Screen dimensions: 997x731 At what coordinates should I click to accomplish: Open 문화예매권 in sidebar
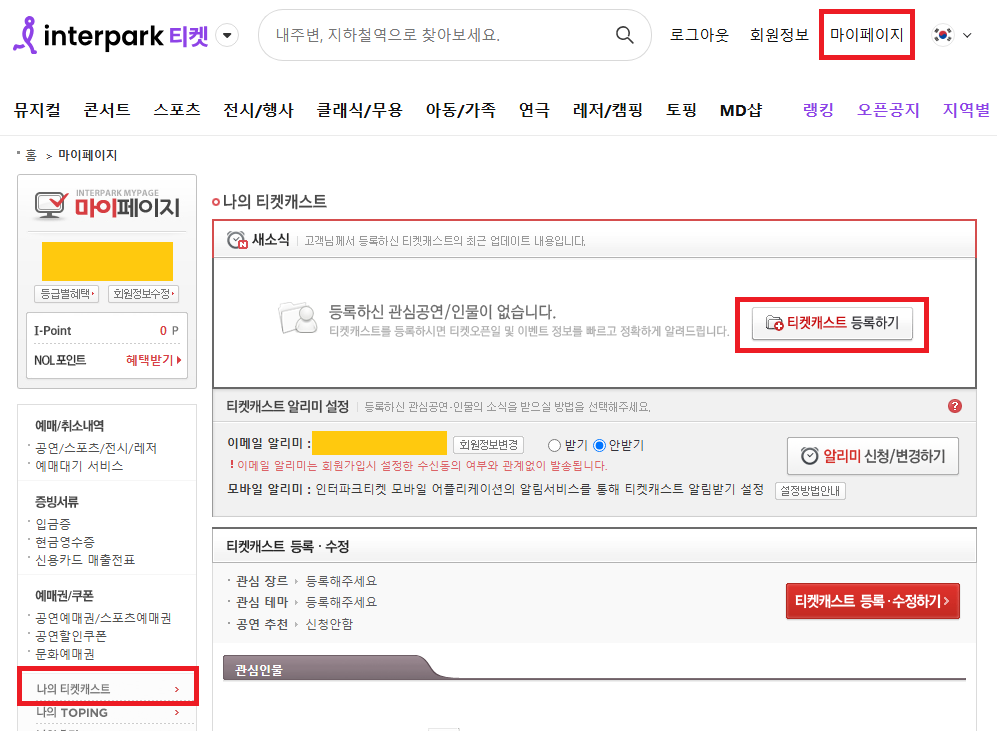[65, 654]
